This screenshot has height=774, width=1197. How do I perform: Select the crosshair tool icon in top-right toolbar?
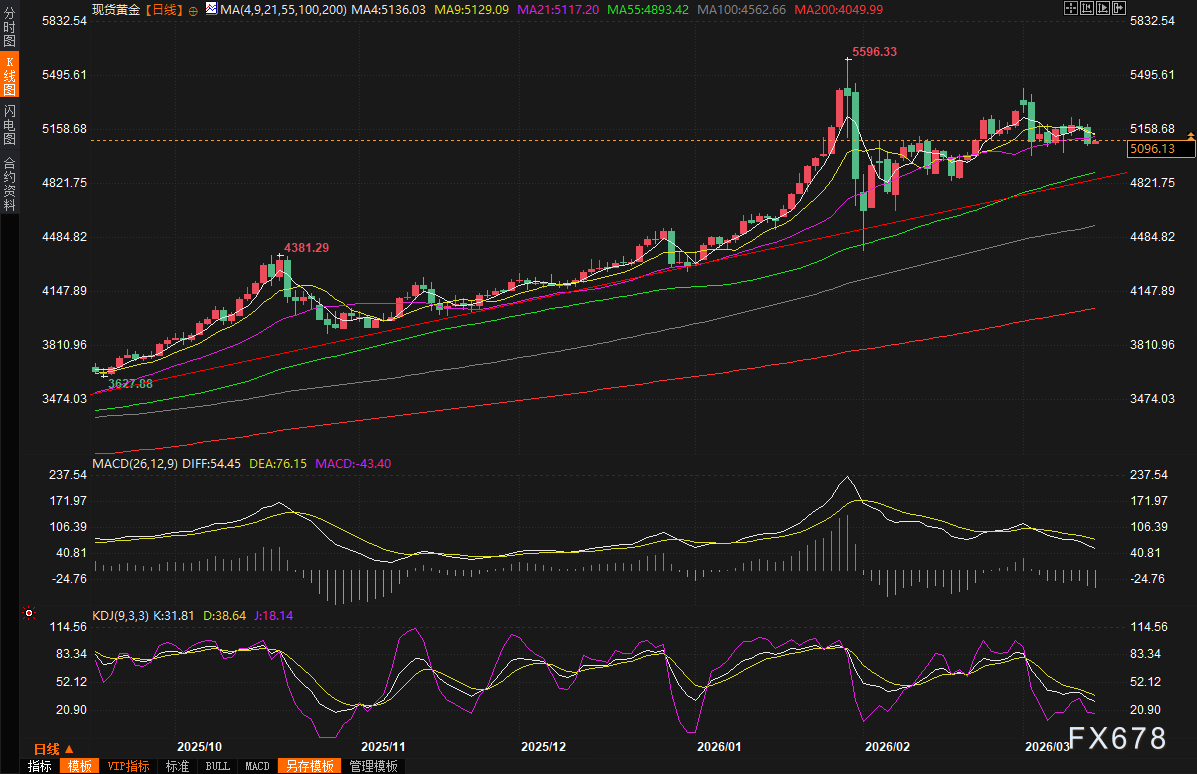(x=1071, y=8)
